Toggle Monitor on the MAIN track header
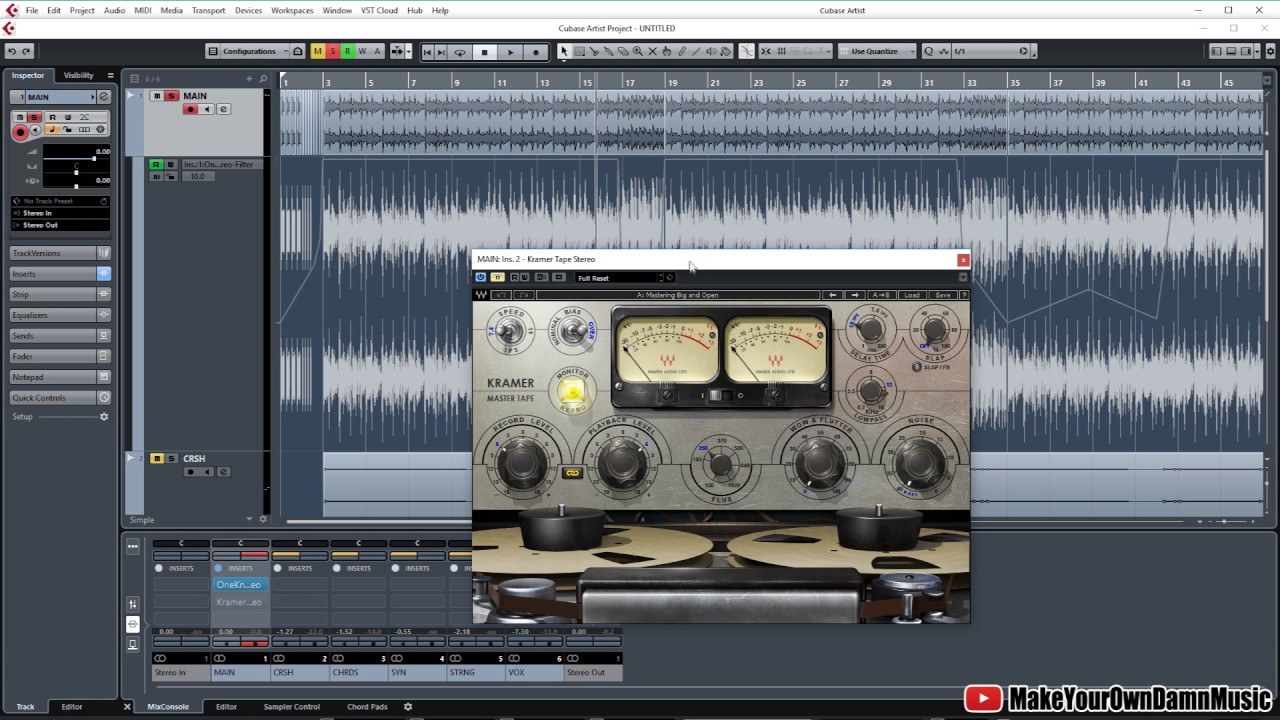 click(207, 109)
